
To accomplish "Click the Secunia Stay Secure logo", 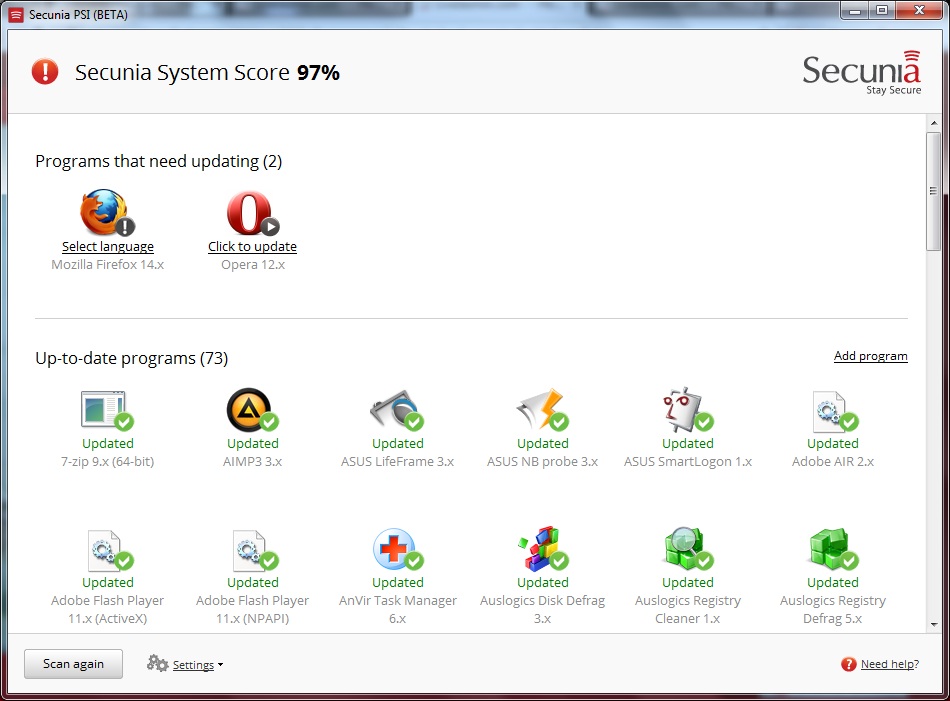I will 862,73.
